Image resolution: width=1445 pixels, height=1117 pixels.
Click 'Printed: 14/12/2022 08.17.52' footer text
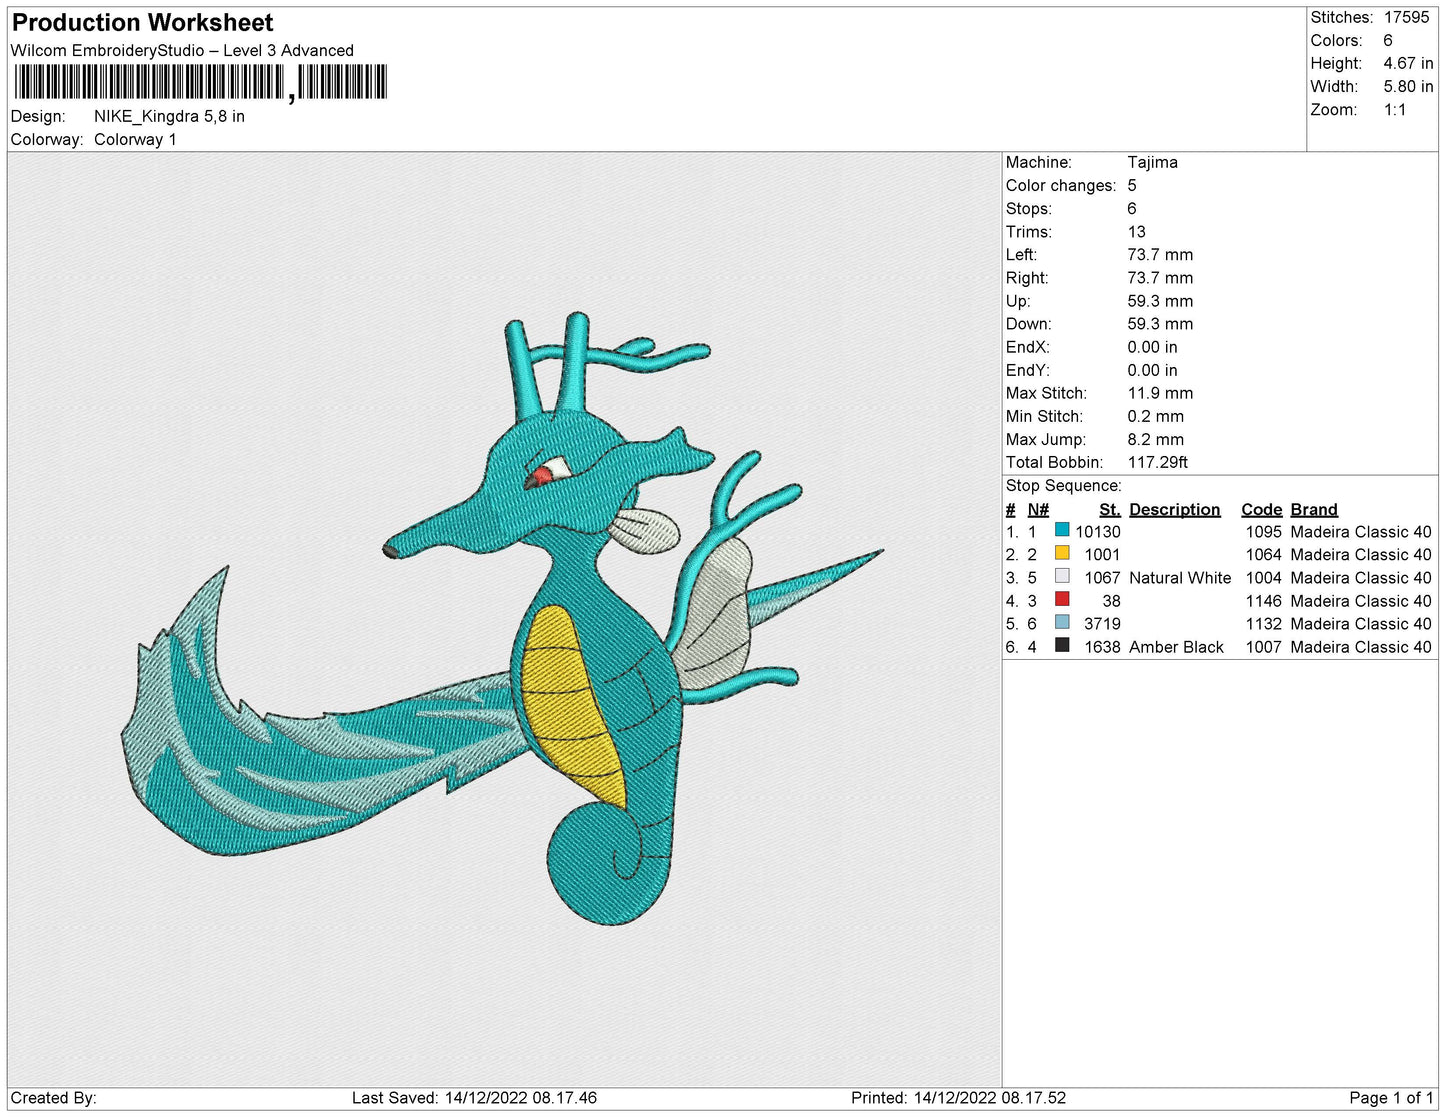958,1098
